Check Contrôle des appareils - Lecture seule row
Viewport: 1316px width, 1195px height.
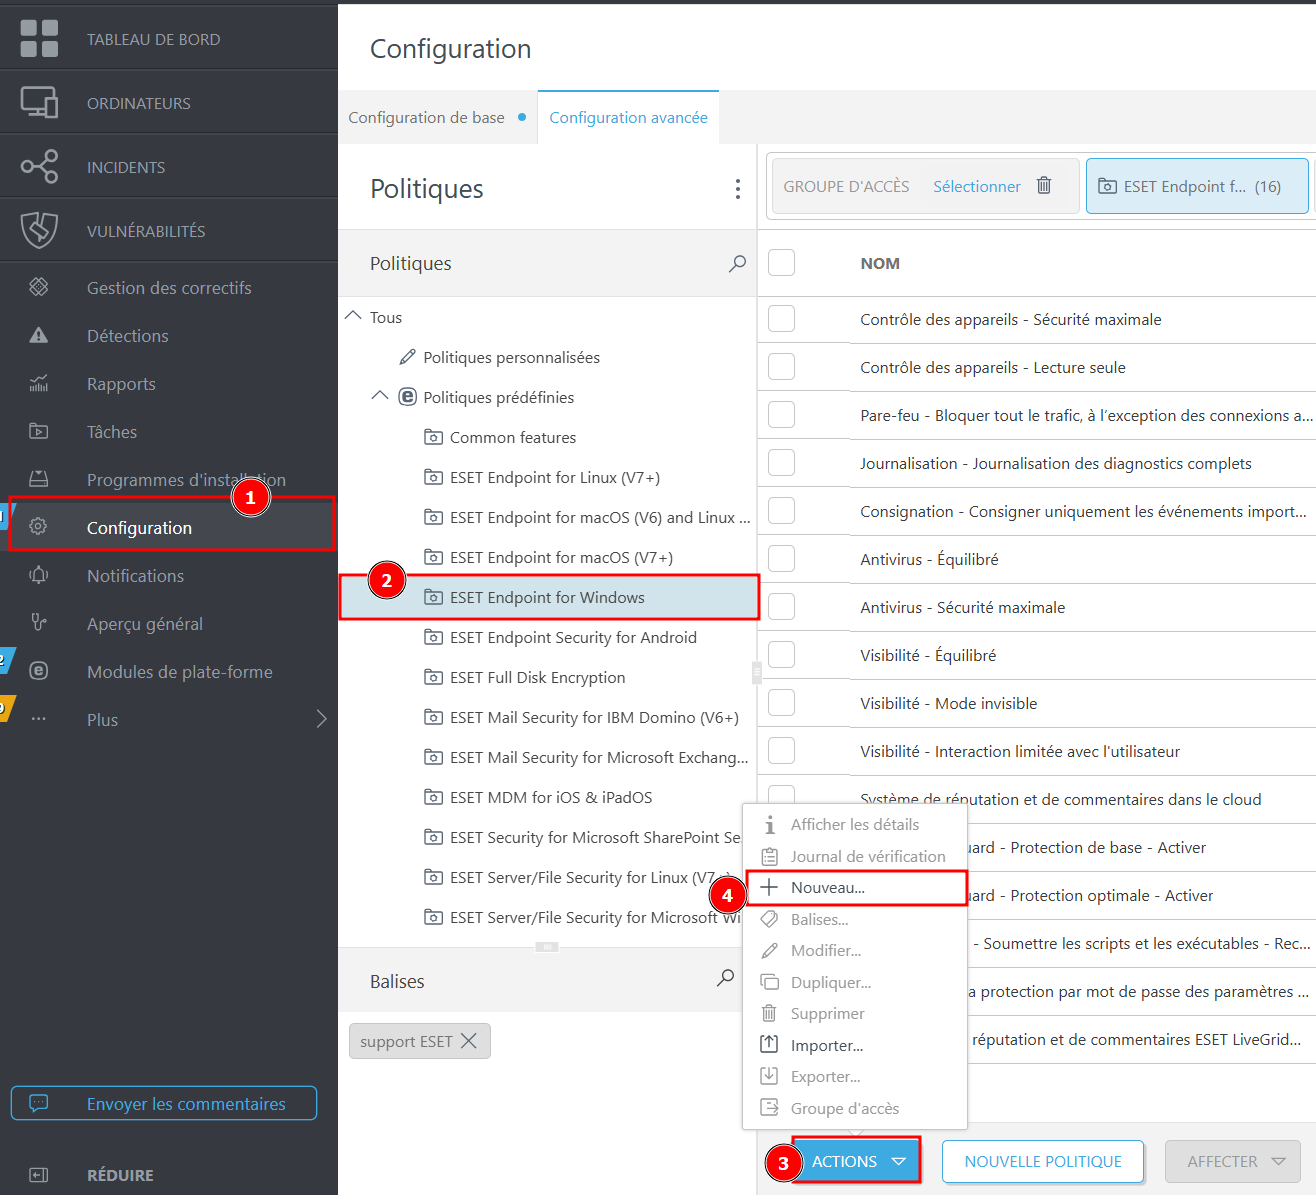tap(781, 366)
